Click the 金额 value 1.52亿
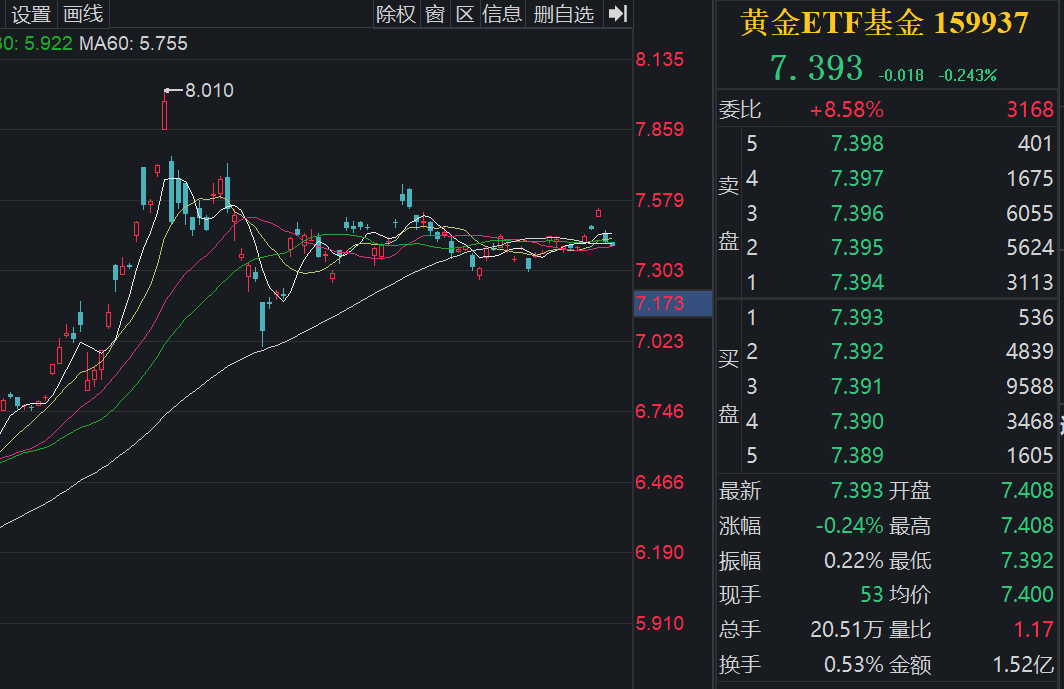Image resolution: width=1064 pixels, height=689 pixels. [x=1022, y=664]
